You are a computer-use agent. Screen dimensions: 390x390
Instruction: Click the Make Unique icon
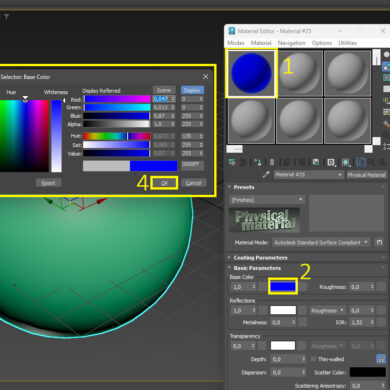coord(301,162)
